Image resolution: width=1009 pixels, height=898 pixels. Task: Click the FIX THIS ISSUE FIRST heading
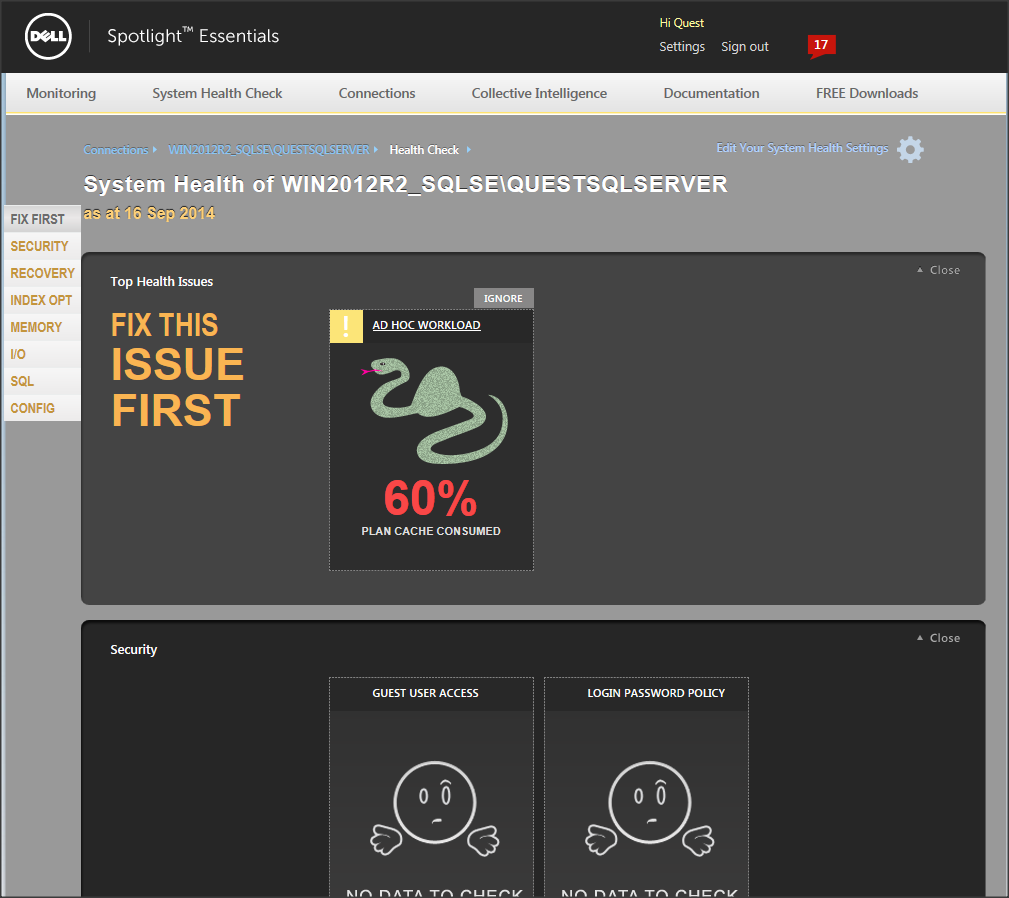tap(178, 371)
